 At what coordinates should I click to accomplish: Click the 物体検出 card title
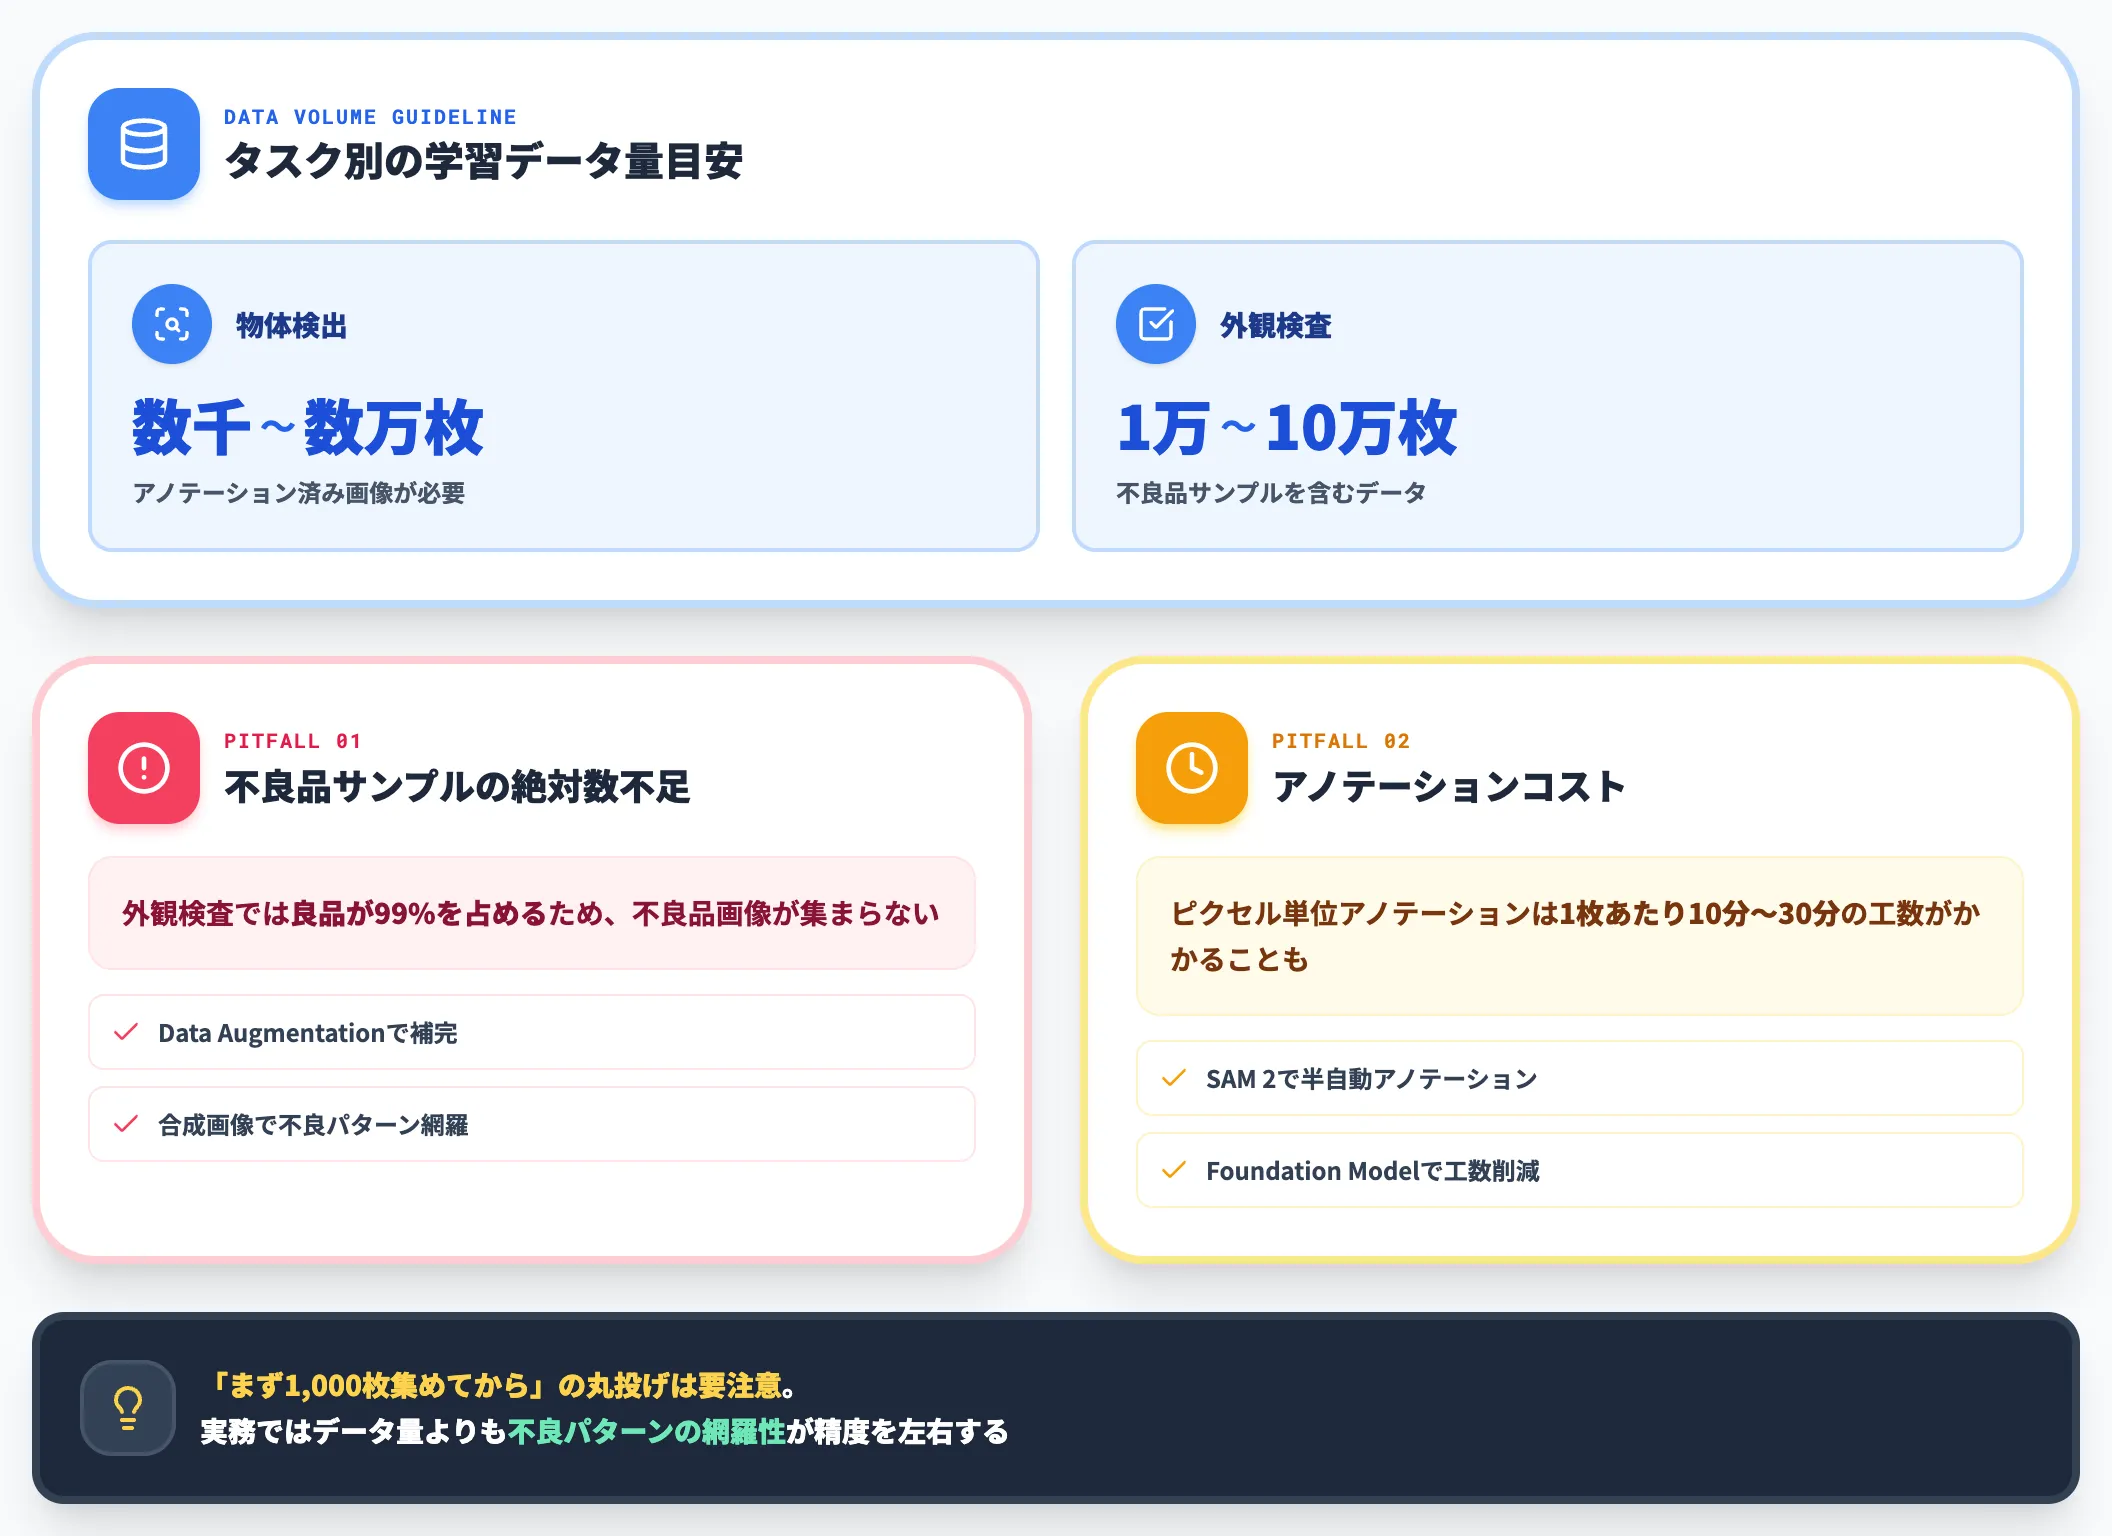(291, 325)
